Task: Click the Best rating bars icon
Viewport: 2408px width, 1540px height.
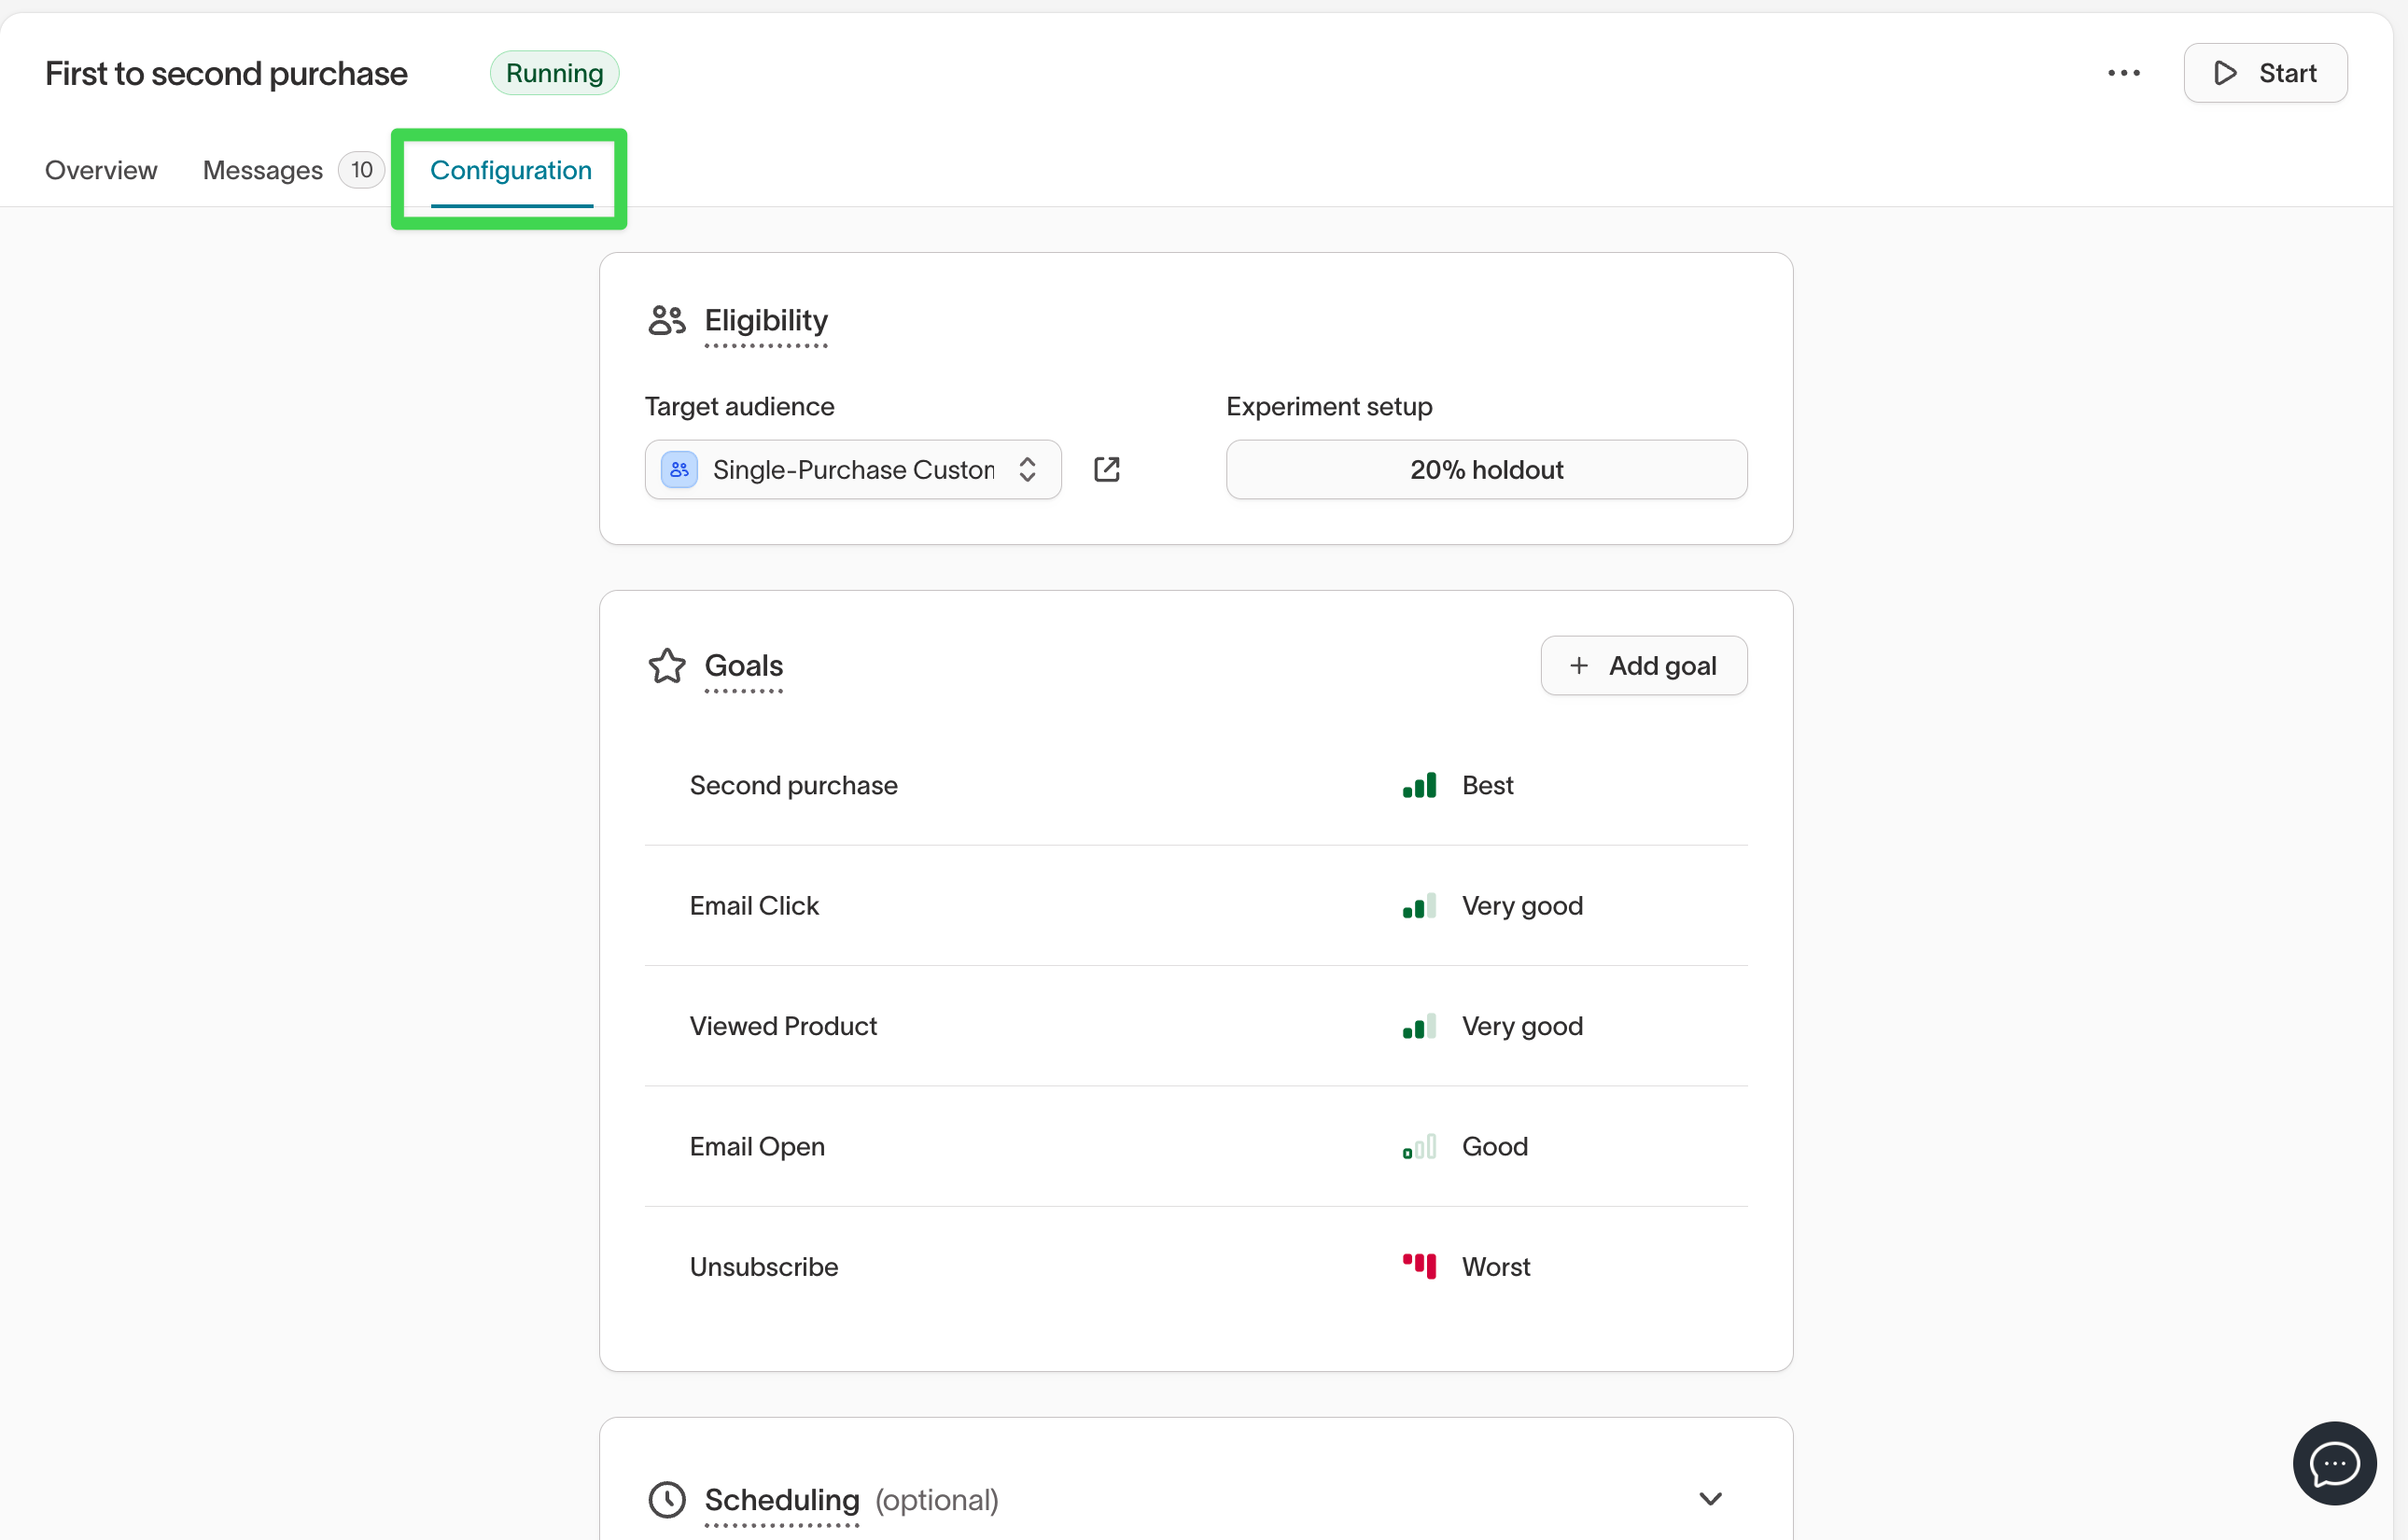Action: [x=1419, y=786]
